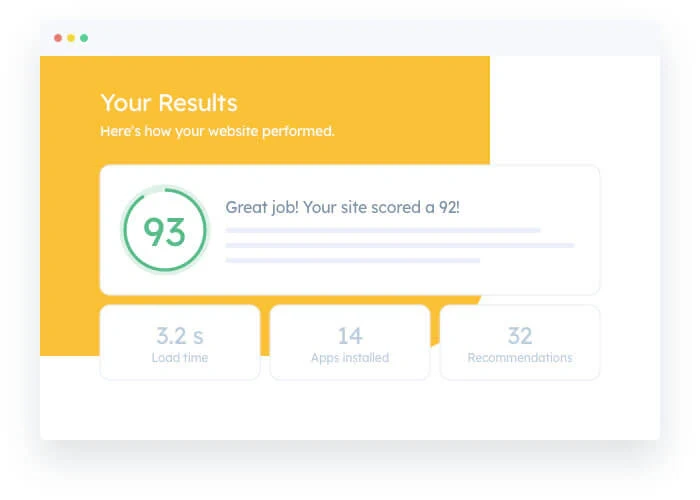Viewport: 700px width, 500px height.
Task: Open the "Load time" label
Action: point(180,357)
